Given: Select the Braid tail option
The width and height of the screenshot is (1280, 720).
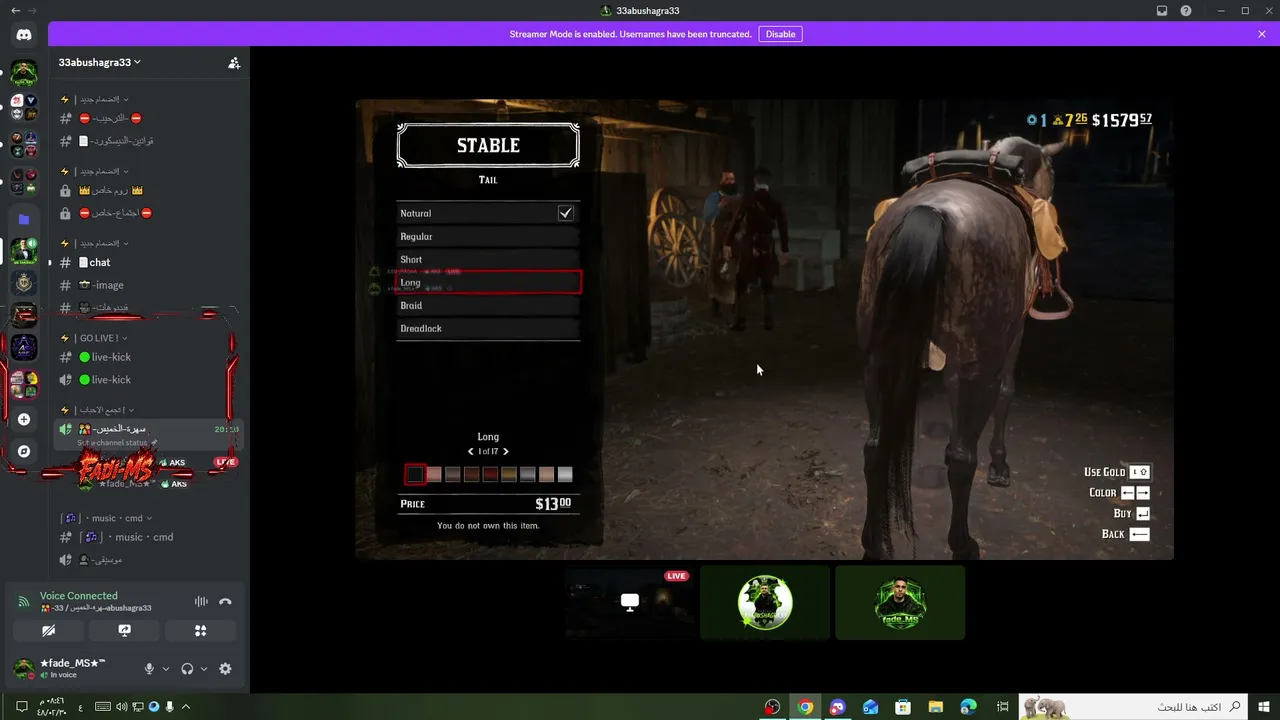Looking at the screenshot, I should tap(488, 306).
